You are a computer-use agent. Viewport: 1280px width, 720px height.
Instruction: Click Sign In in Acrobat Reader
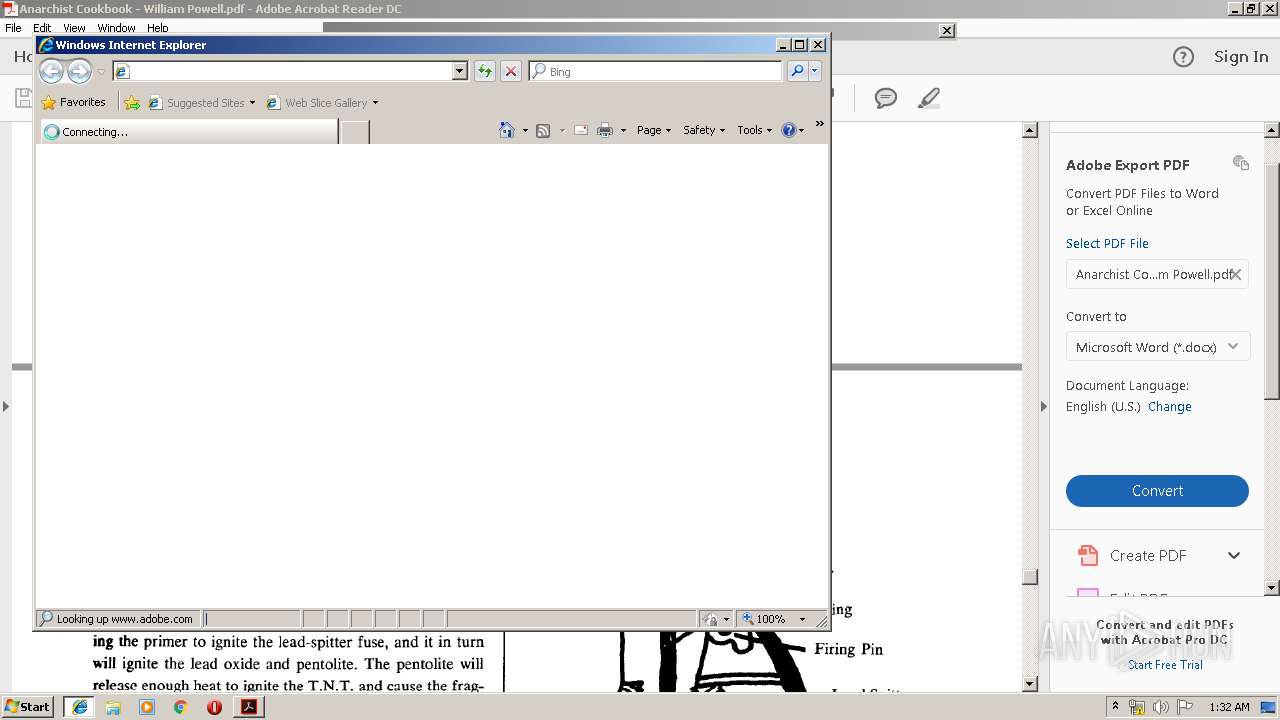[1241, 57]
